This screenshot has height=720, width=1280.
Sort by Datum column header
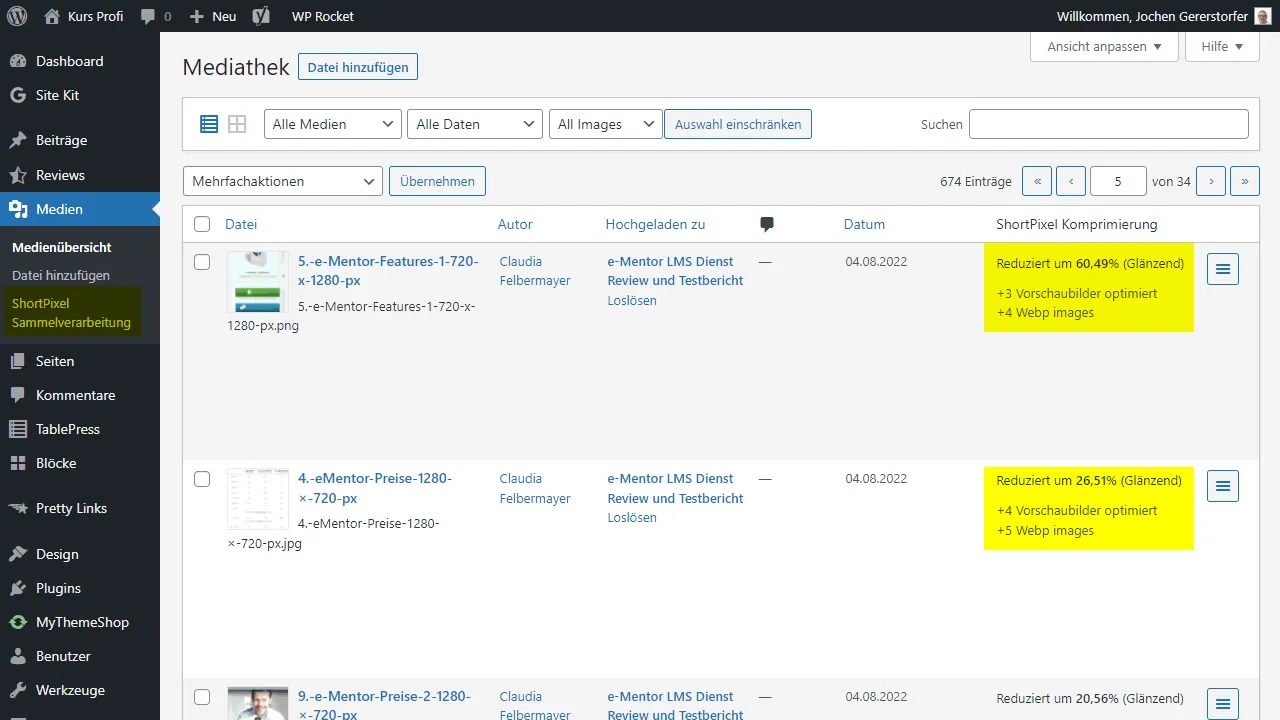tap(864, 224)
